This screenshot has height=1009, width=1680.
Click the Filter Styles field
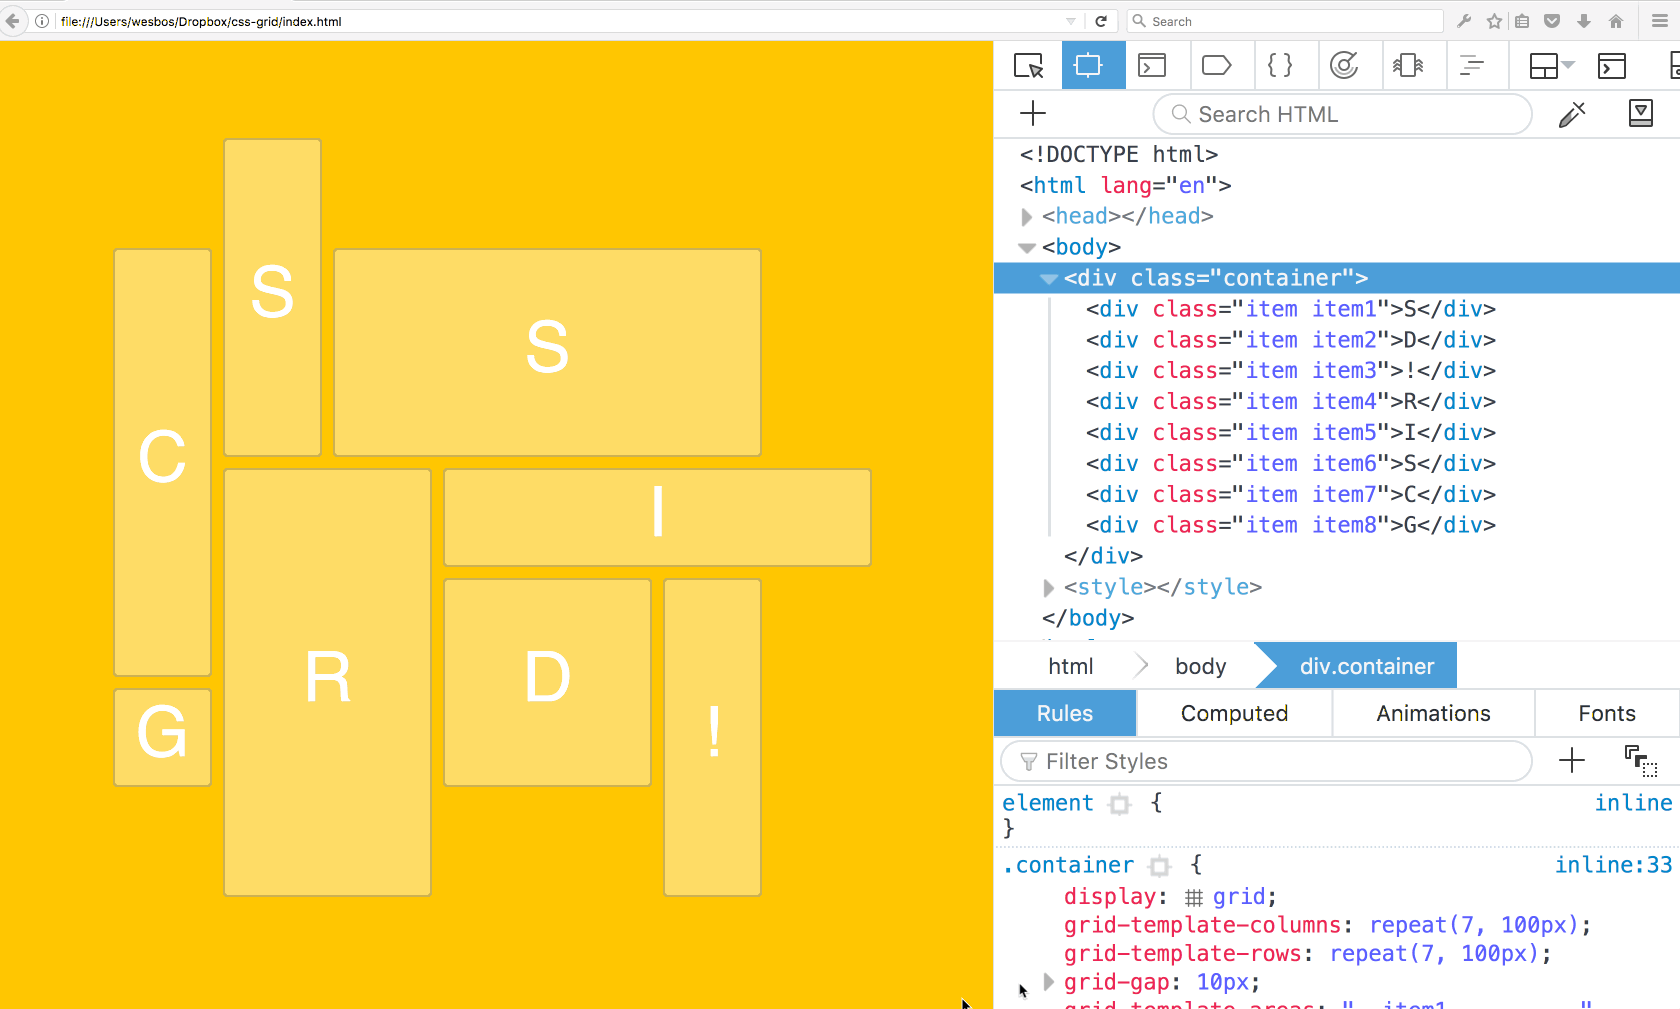[1266, 761]
